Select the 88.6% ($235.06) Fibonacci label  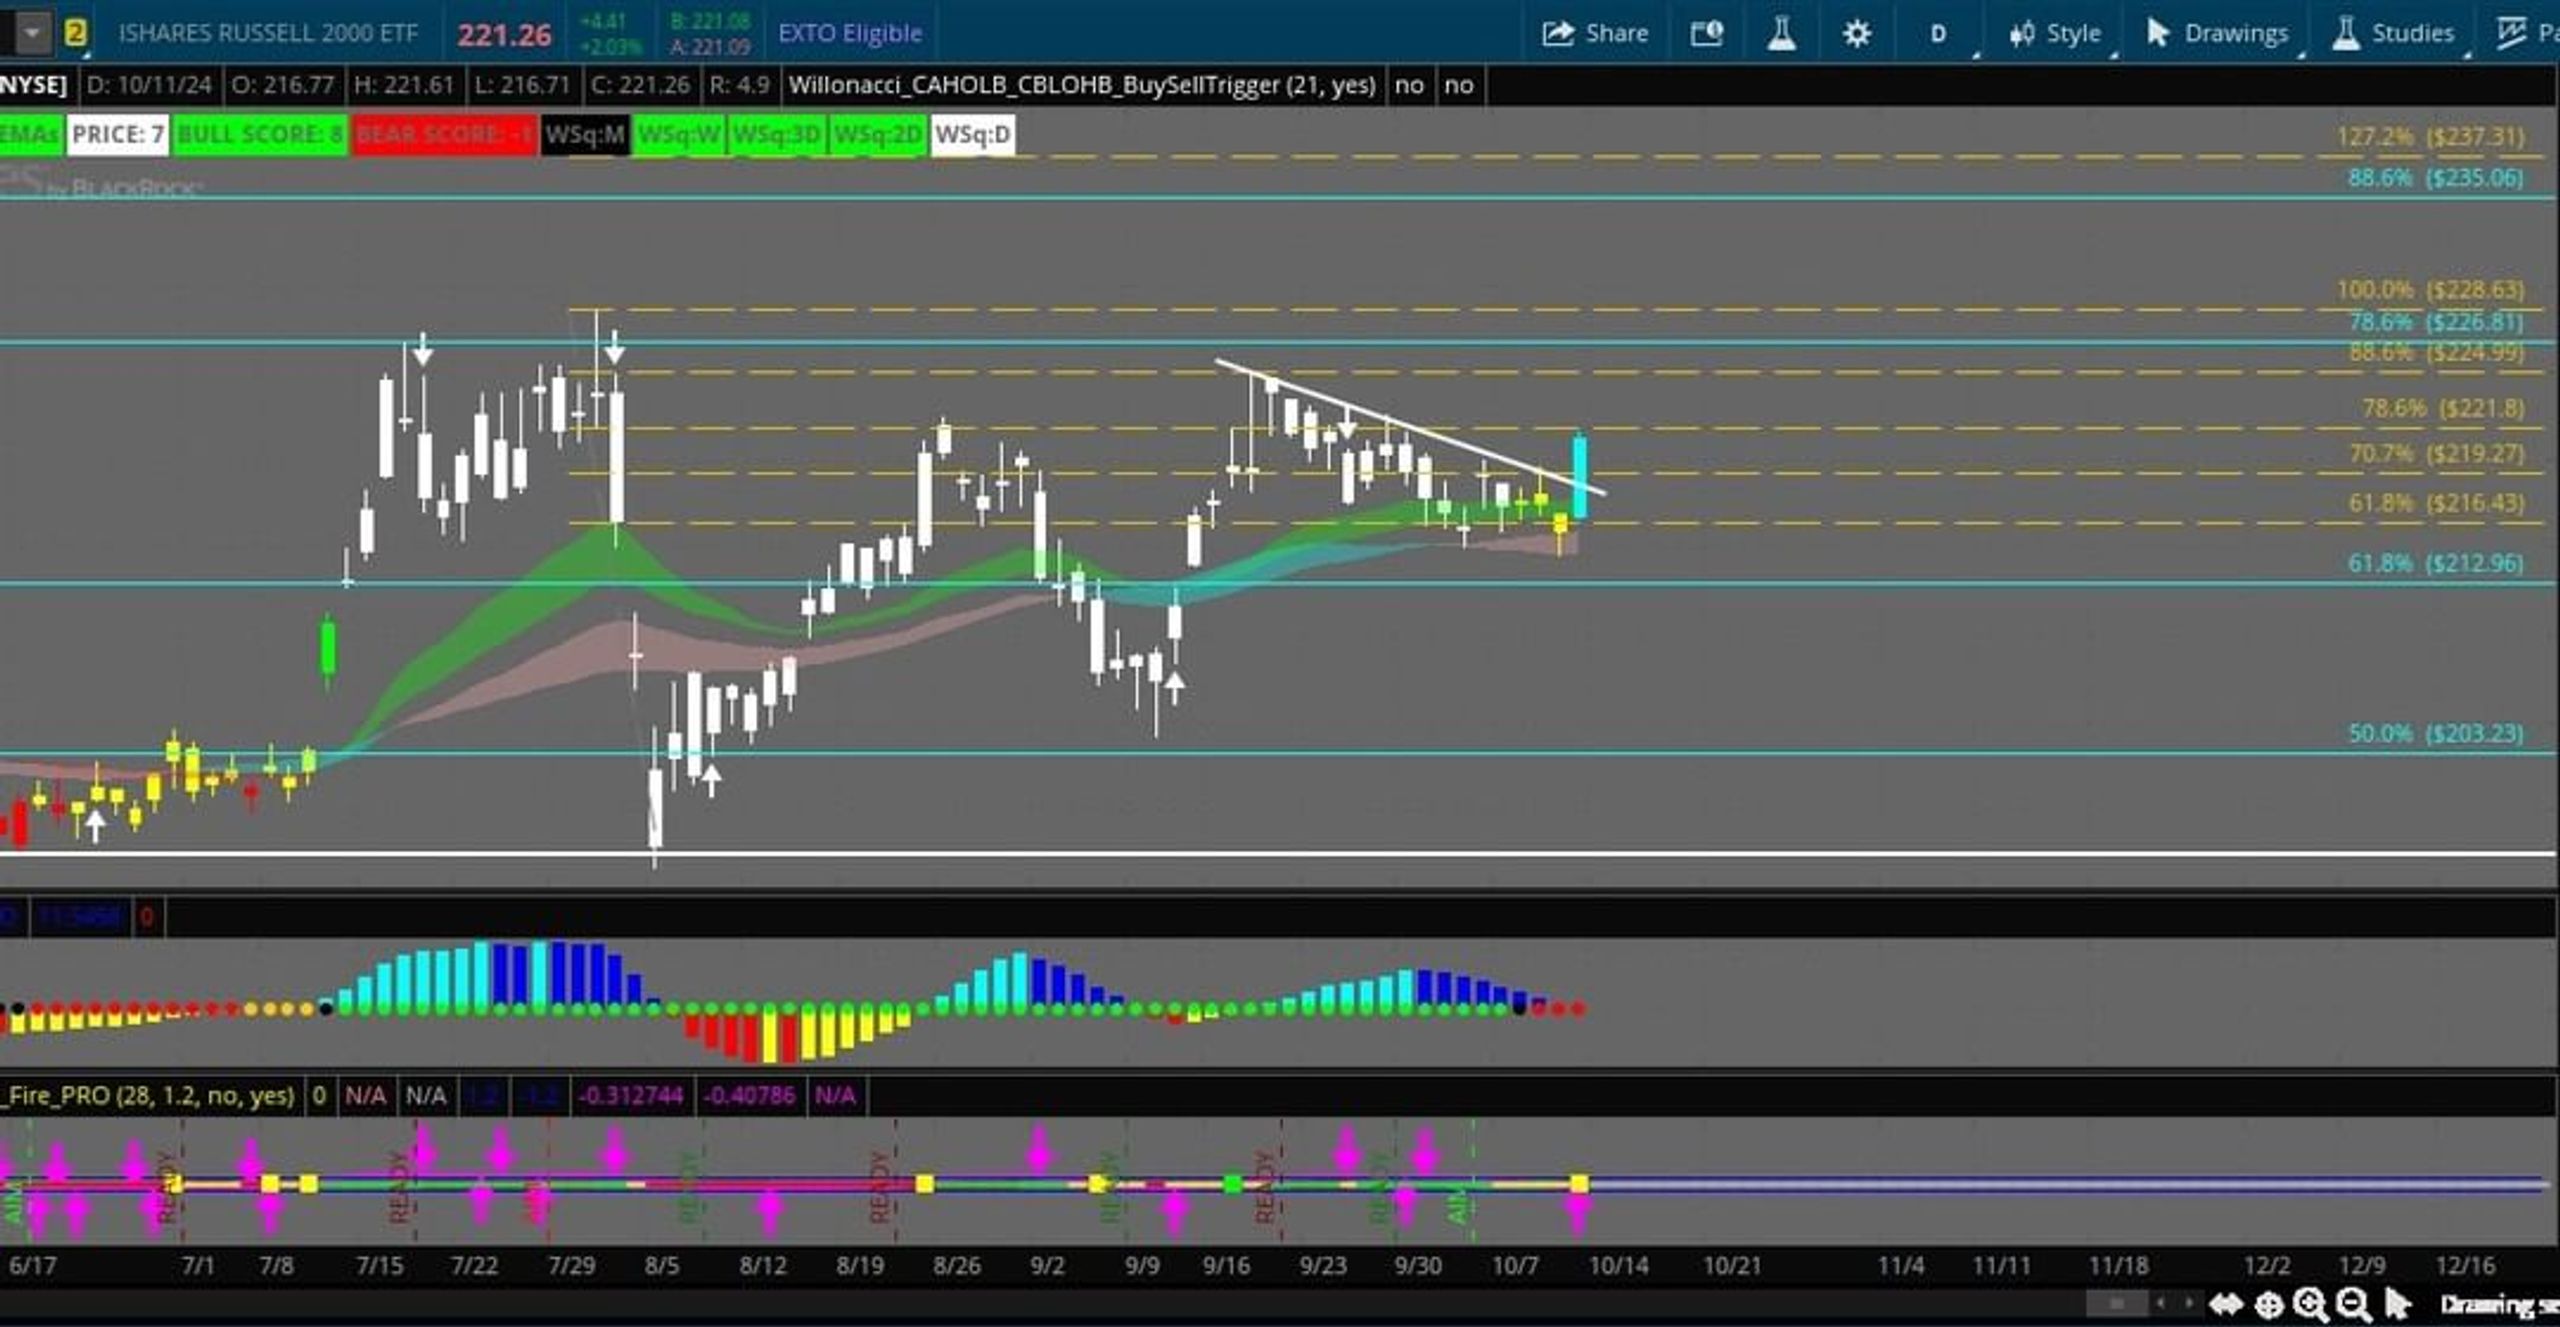point(2435,177)
